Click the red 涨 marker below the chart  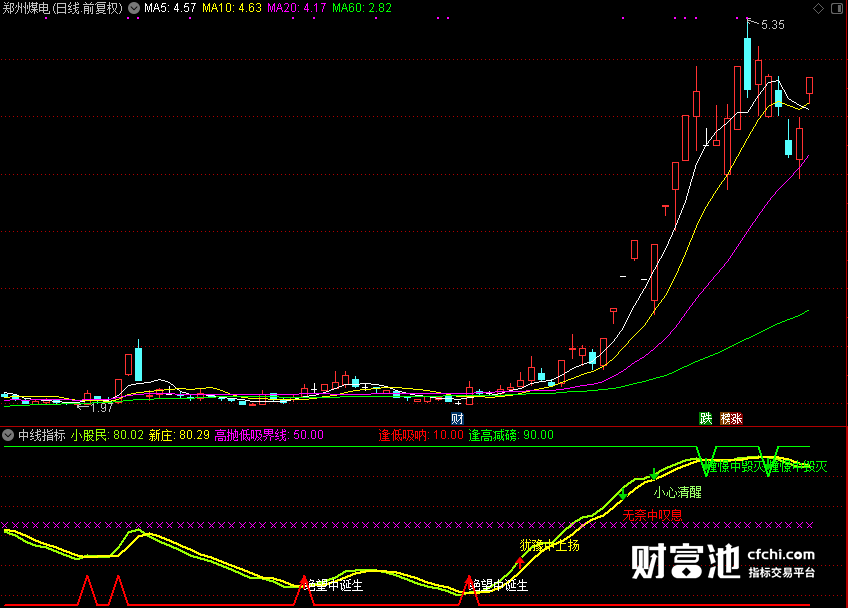(x=737, y=418)
